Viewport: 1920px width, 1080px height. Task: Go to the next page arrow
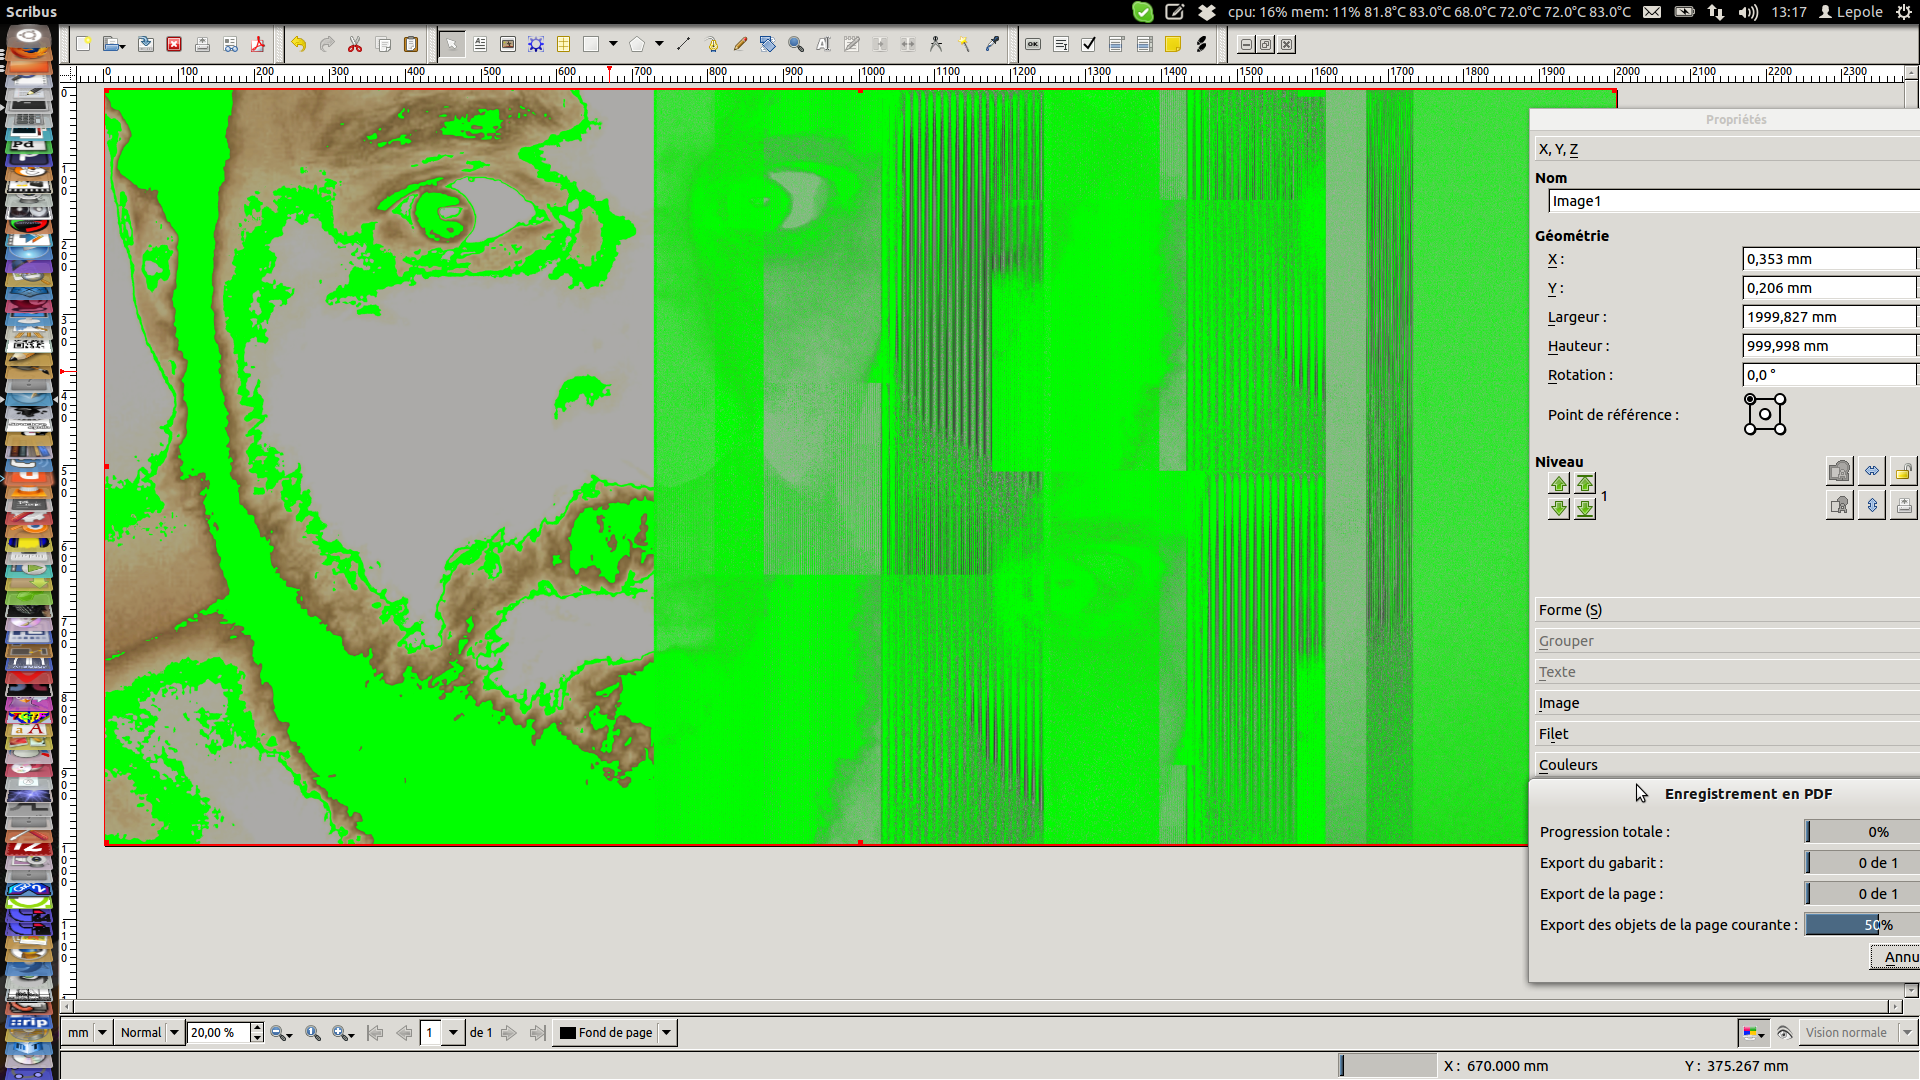pyautogui.click(x=509, y=1033)
